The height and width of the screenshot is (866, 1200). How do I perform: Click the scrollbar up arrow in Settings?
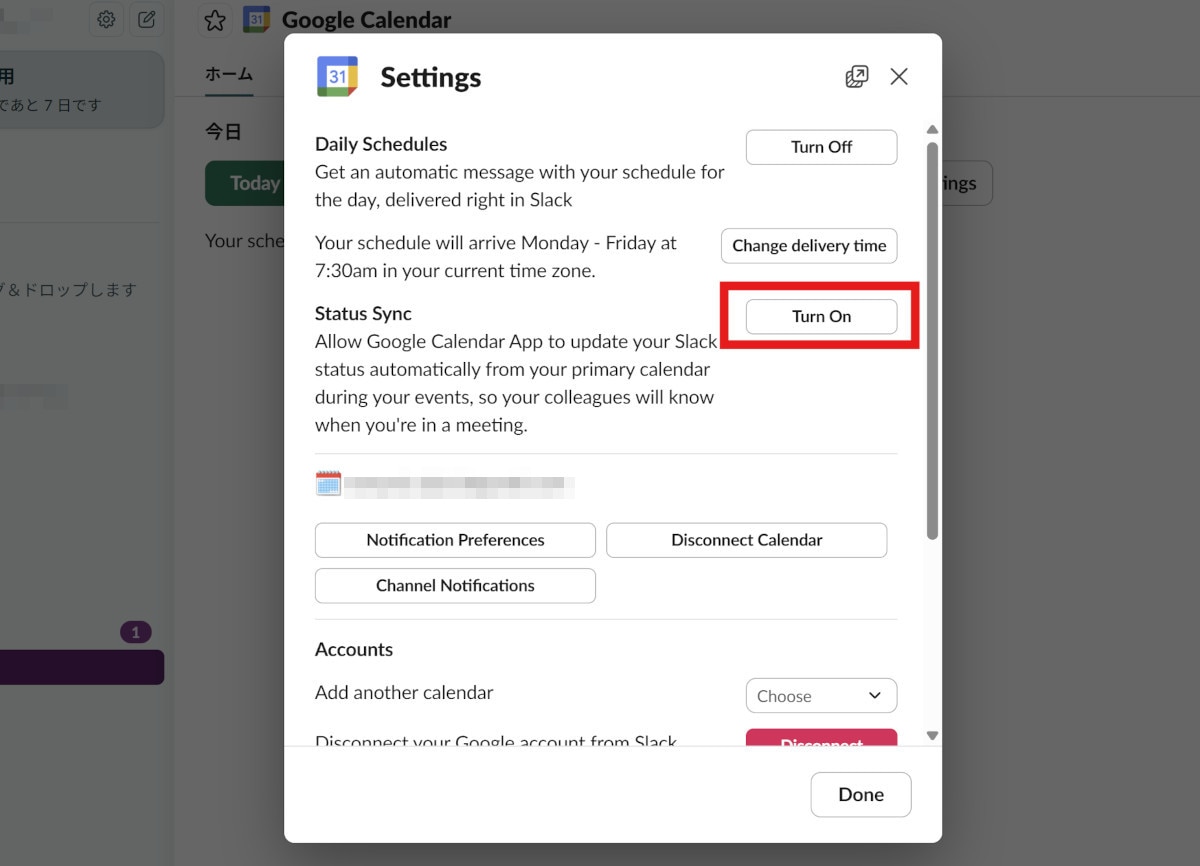point(932,130)
